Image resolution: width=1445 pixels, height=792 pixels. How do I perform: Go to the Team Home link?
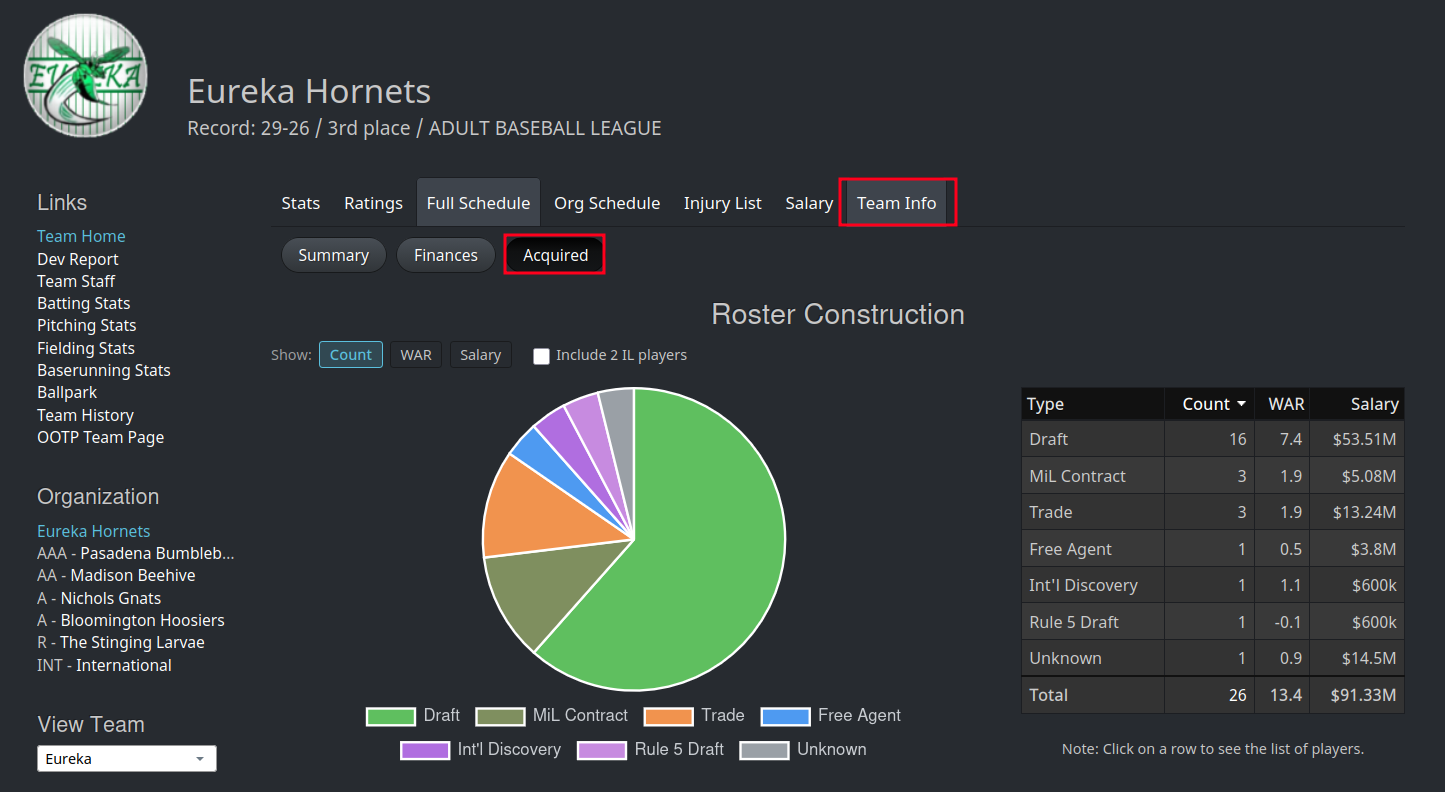(81, 236)
